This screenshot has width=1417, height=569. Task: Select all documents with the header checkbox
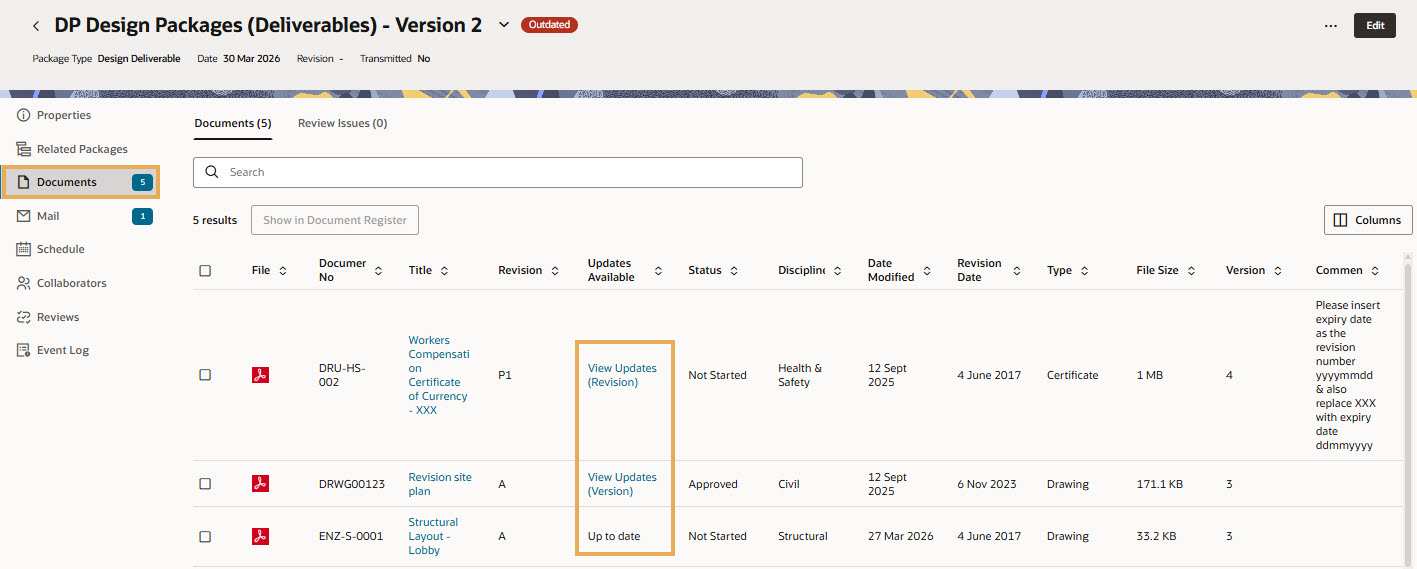[205, 271]
